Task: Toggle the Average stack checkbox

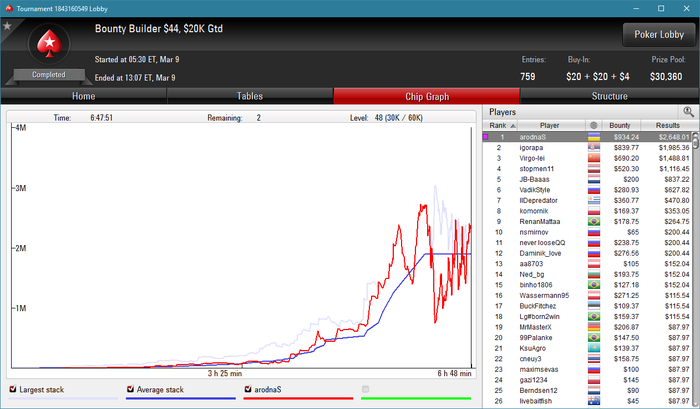Action: (x=130, y=389)
